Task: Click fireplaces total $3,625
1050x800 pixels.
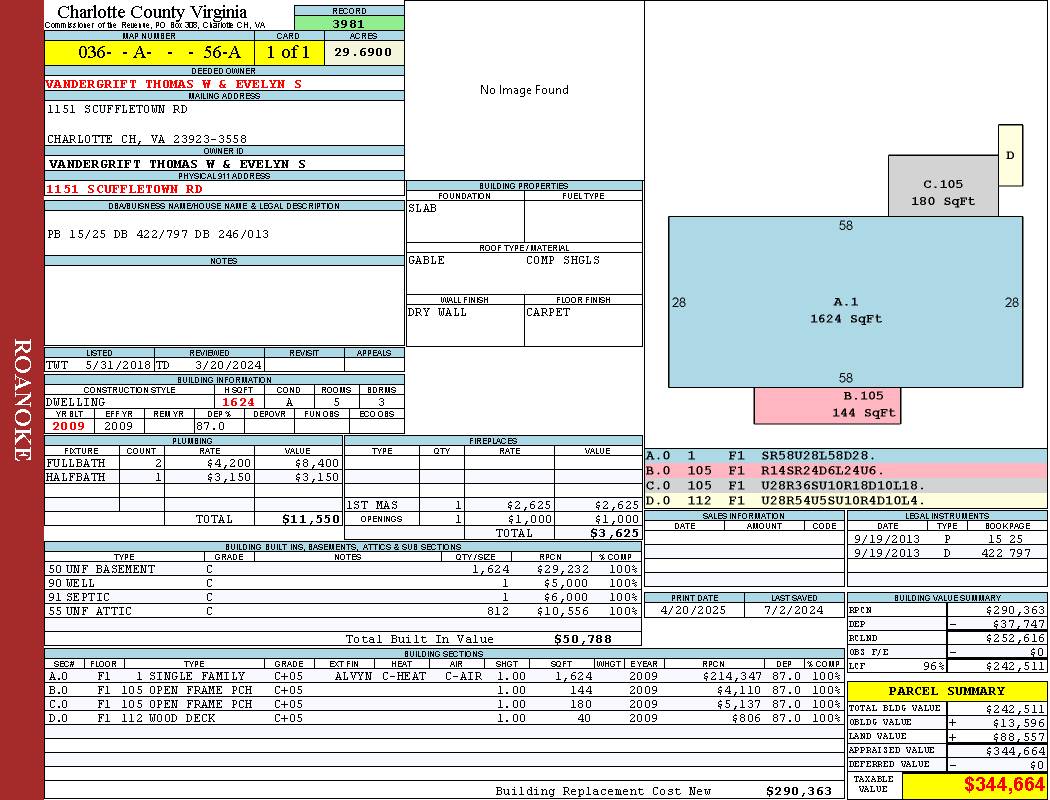Action: 614,534
